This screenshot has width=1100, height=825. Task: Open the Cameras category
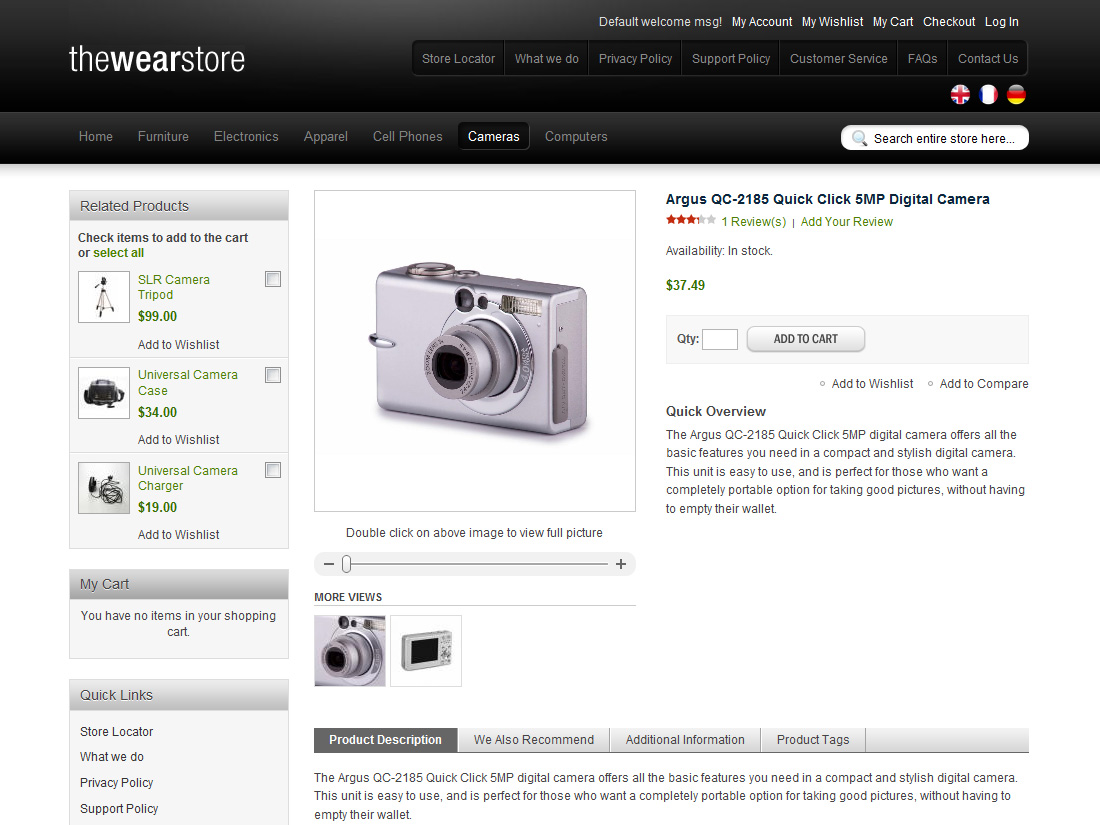click(x=494, y=137)
